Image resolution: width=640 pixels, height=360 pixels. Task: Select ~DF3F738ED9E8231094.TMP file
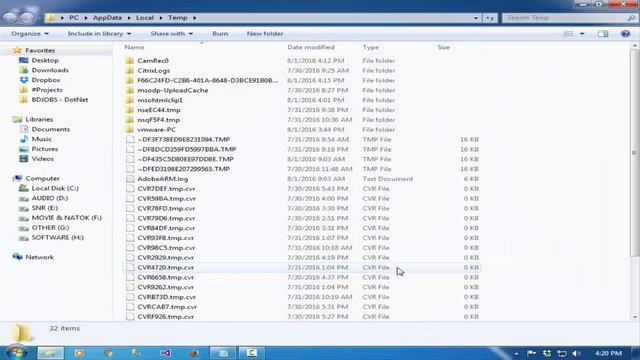coord(184,140)
